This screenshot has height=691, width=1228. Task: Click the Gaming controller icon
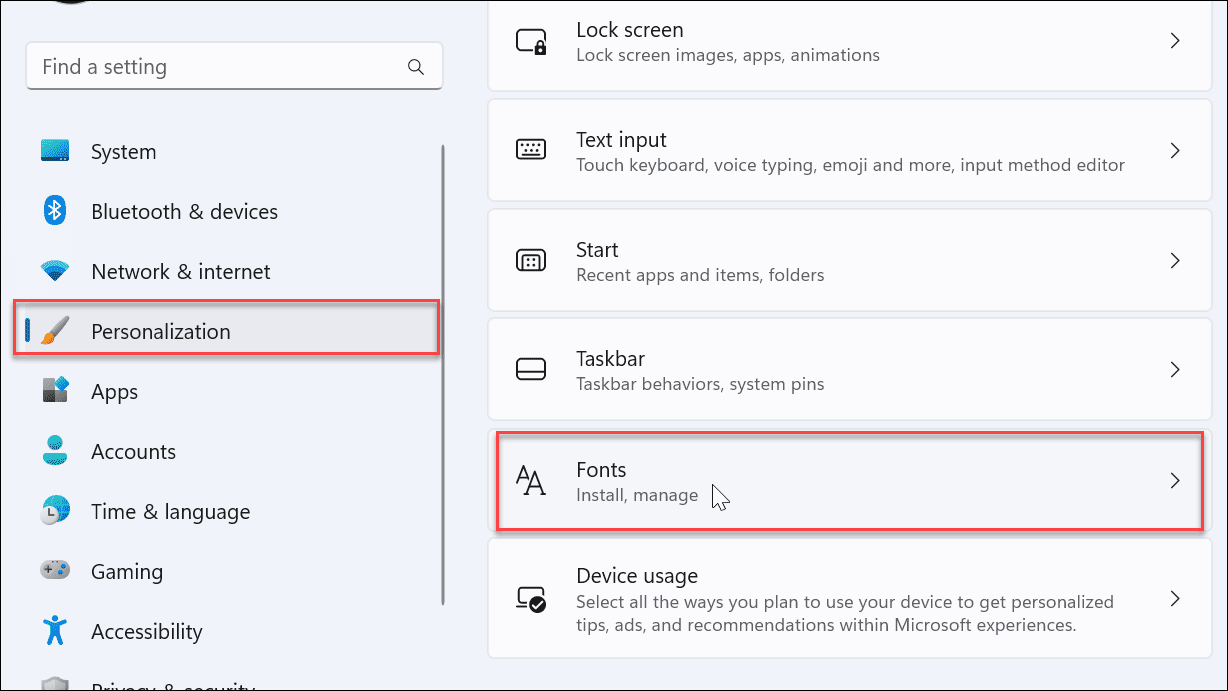pos(54,571)
